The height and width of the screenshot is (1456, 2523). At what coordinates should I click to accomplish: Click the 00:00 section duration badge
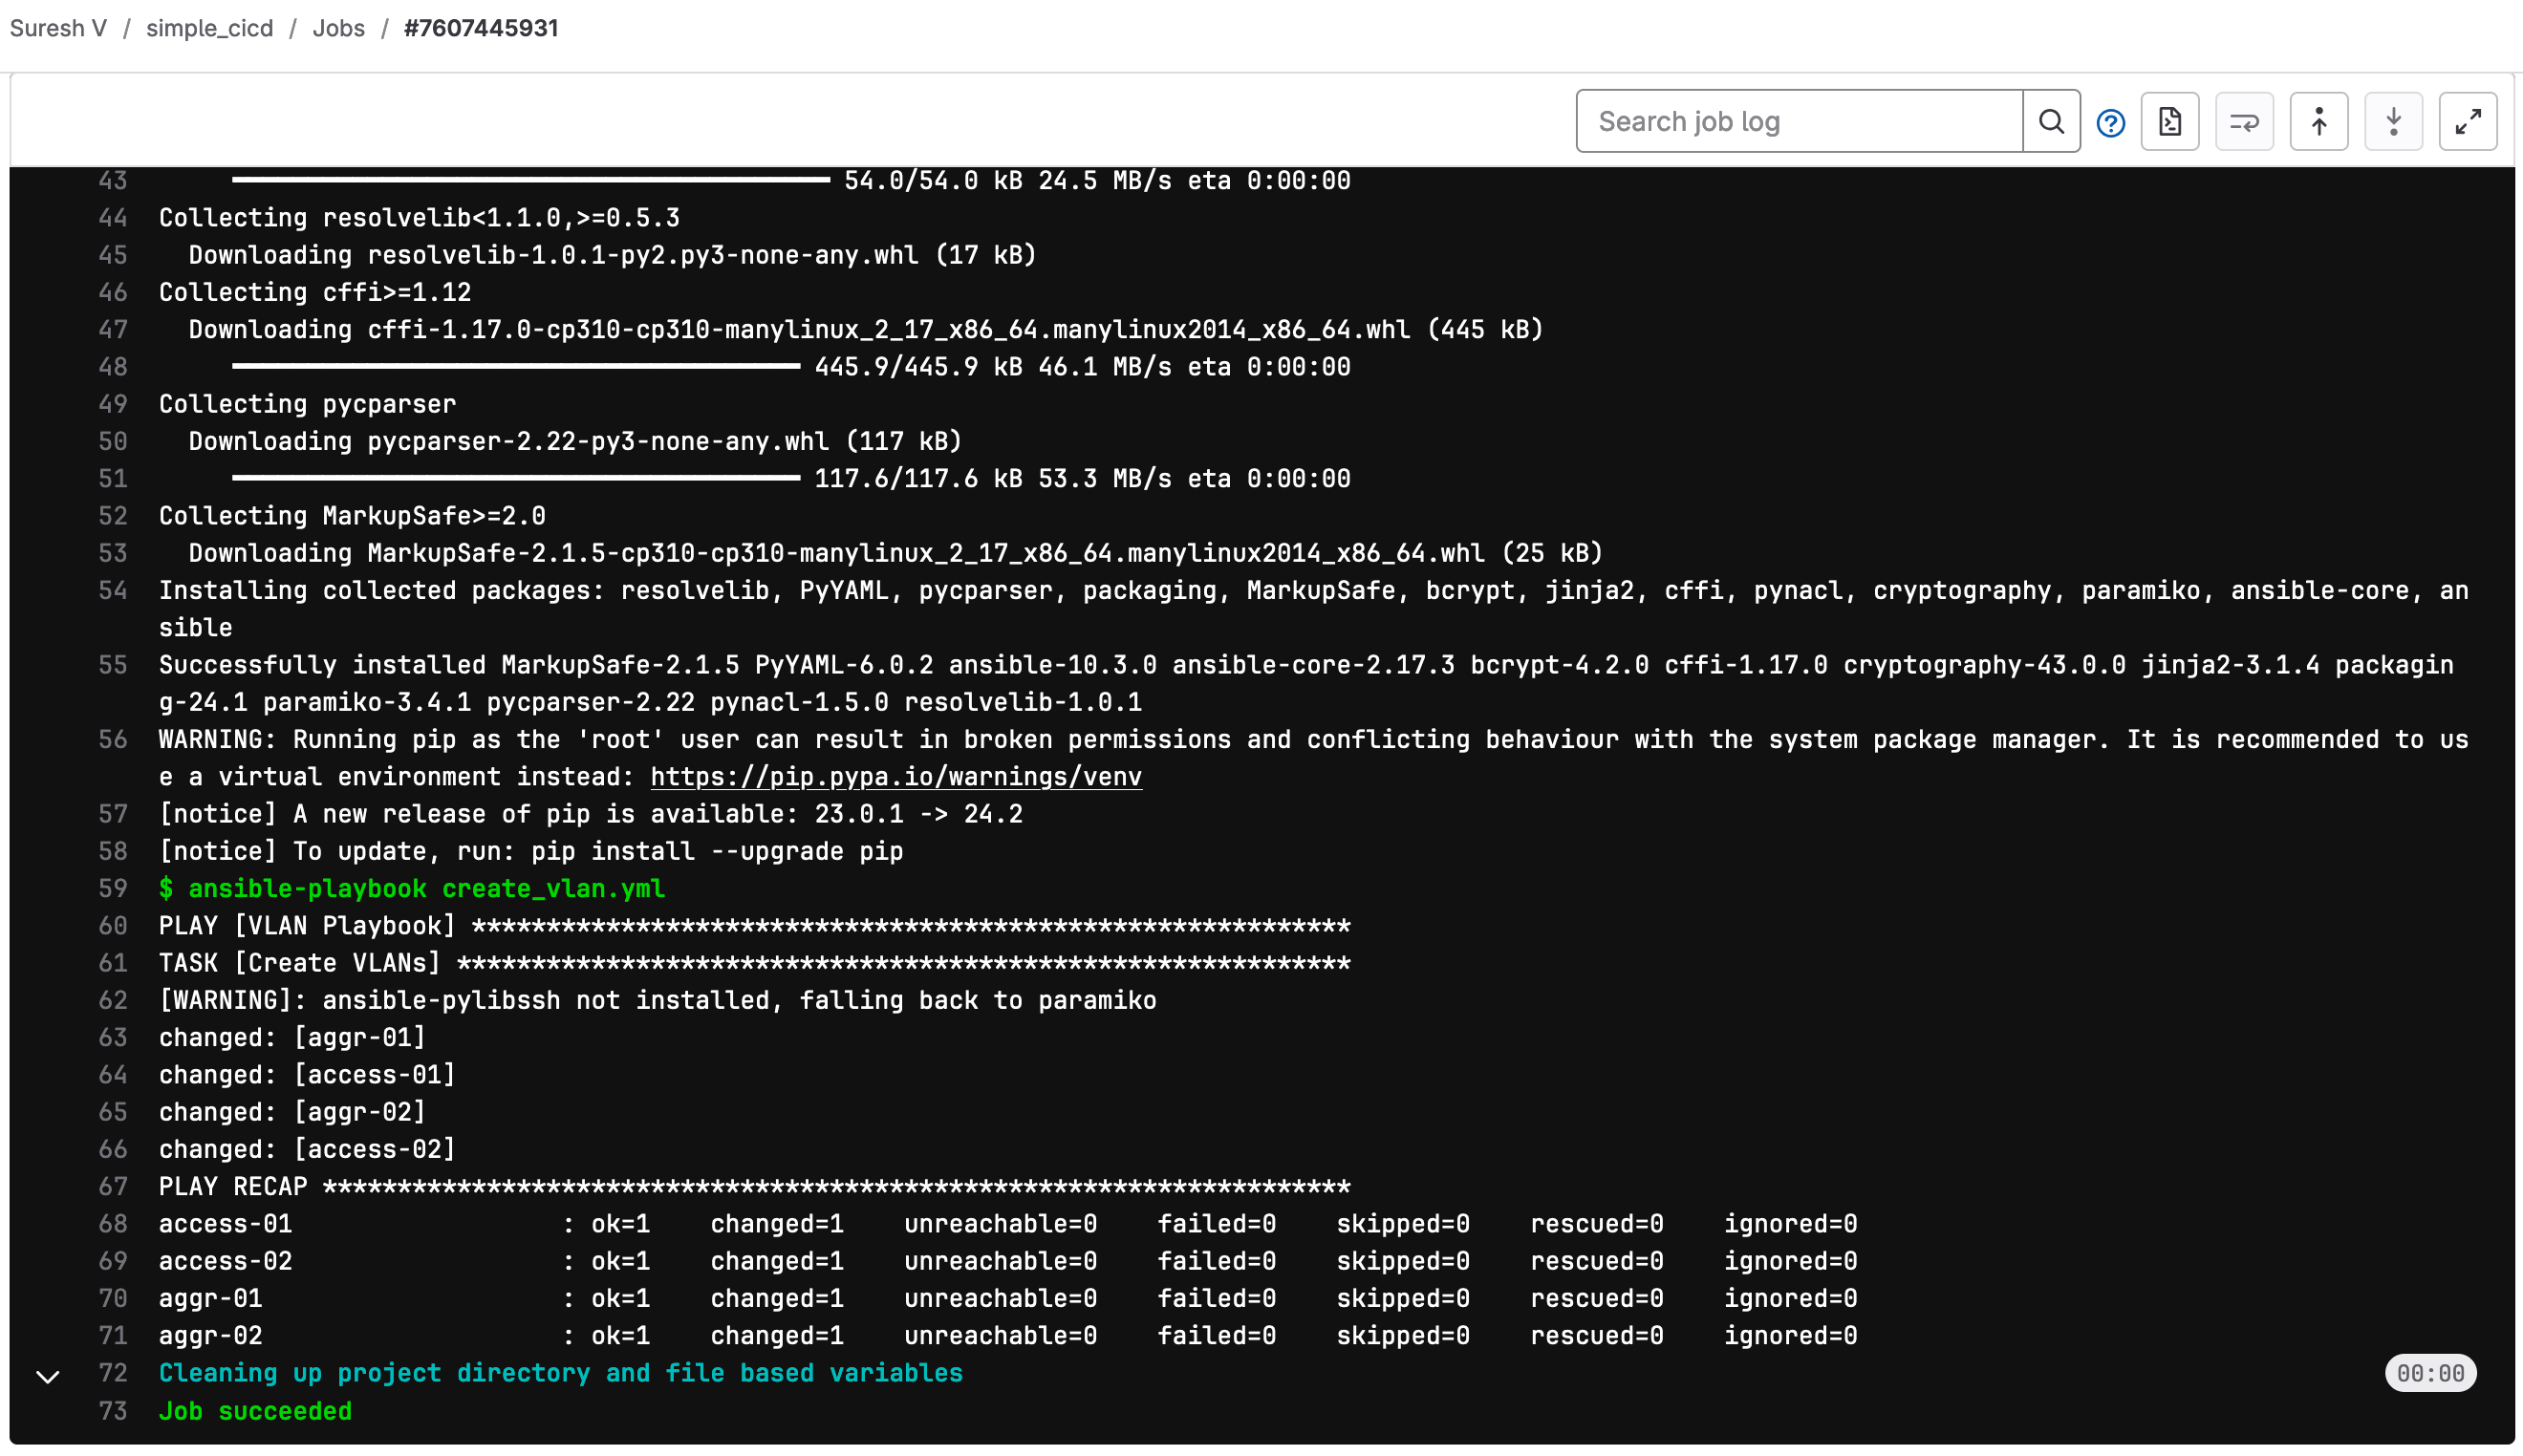click(x=2429, y=1373)
